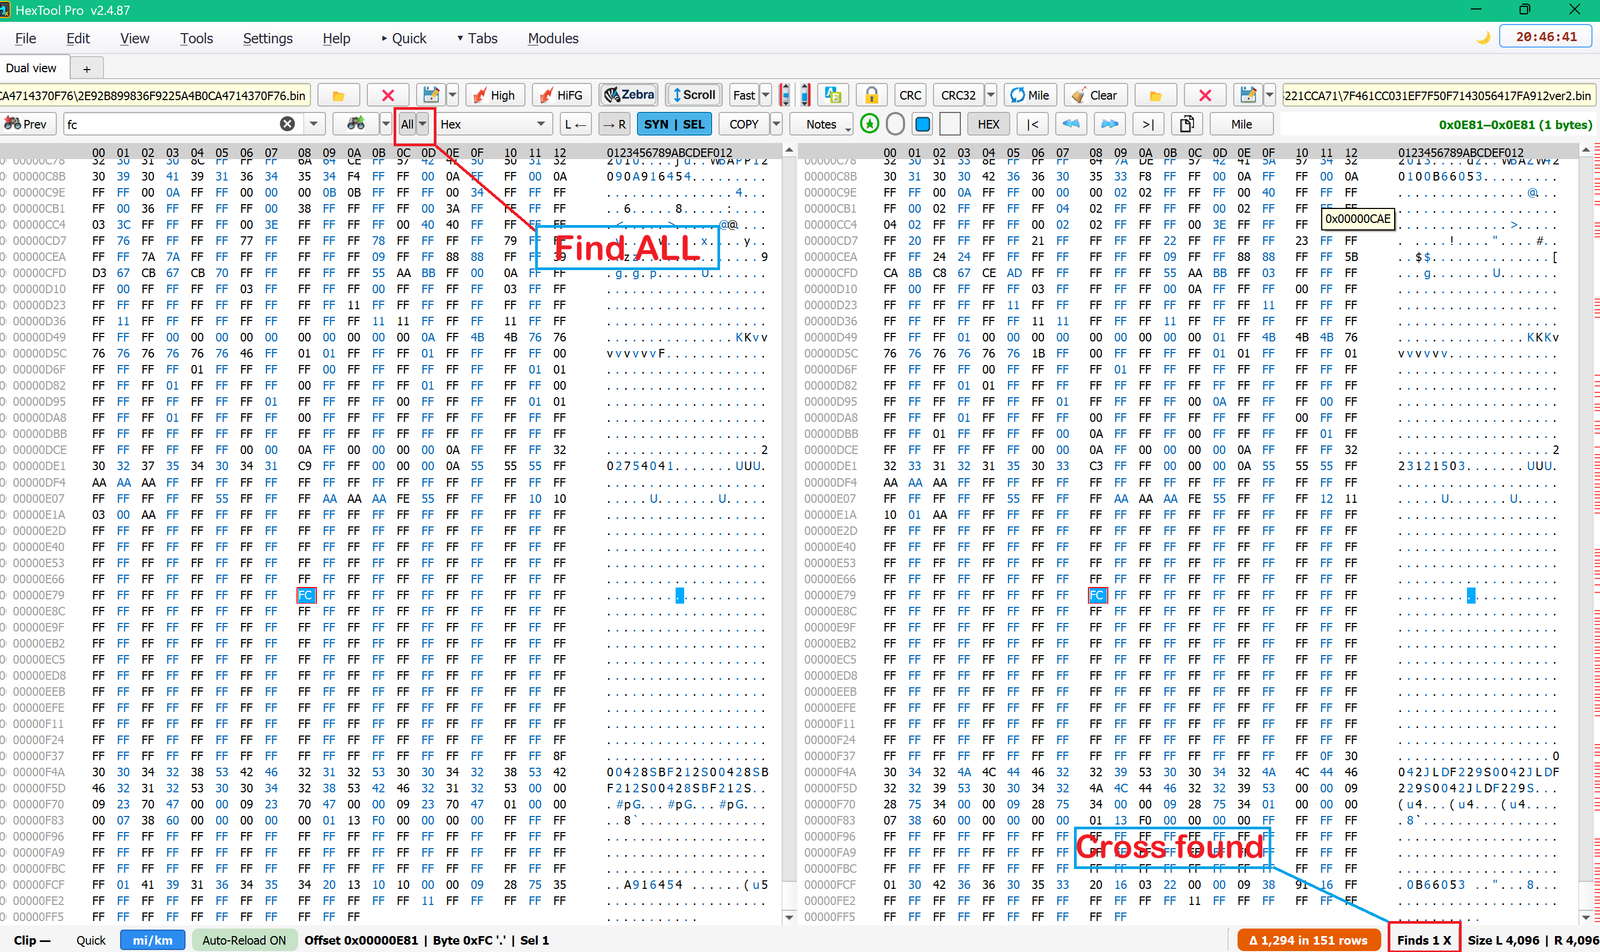Open the Modules menu
Screen dimensions: 1600x952
click(x=553, y=38)
